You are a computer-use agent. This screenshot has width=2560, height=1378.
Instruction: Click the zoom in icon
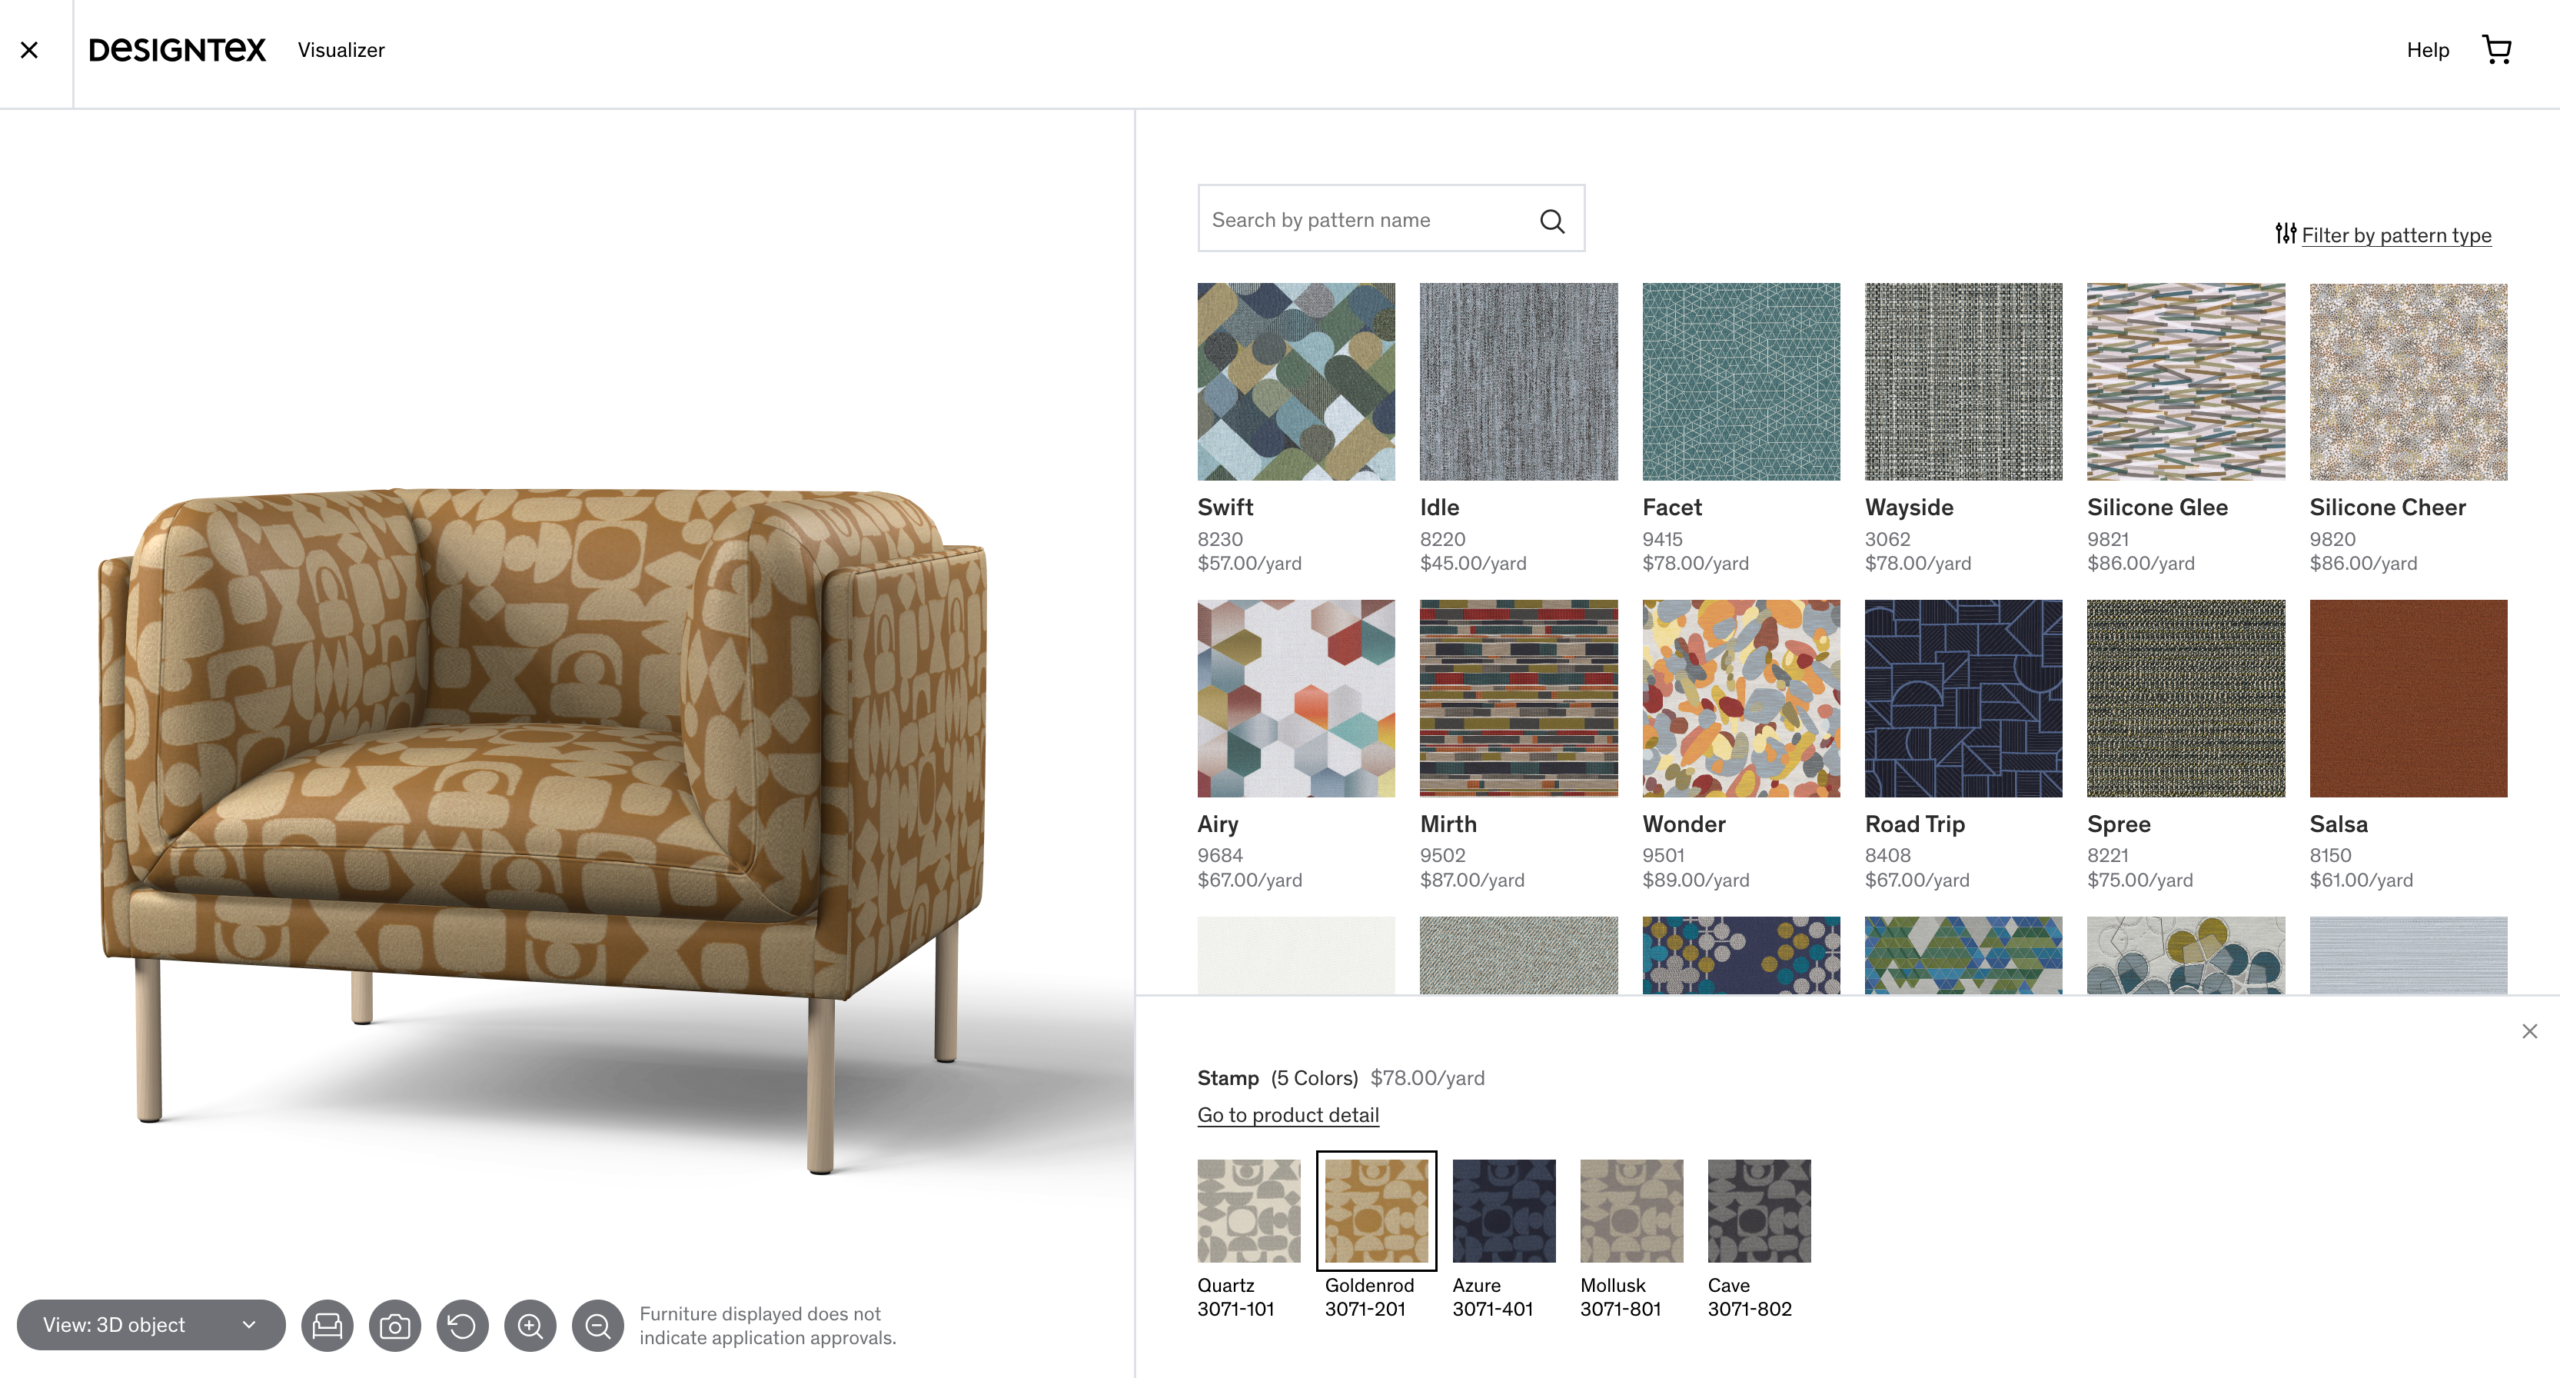531,1324
